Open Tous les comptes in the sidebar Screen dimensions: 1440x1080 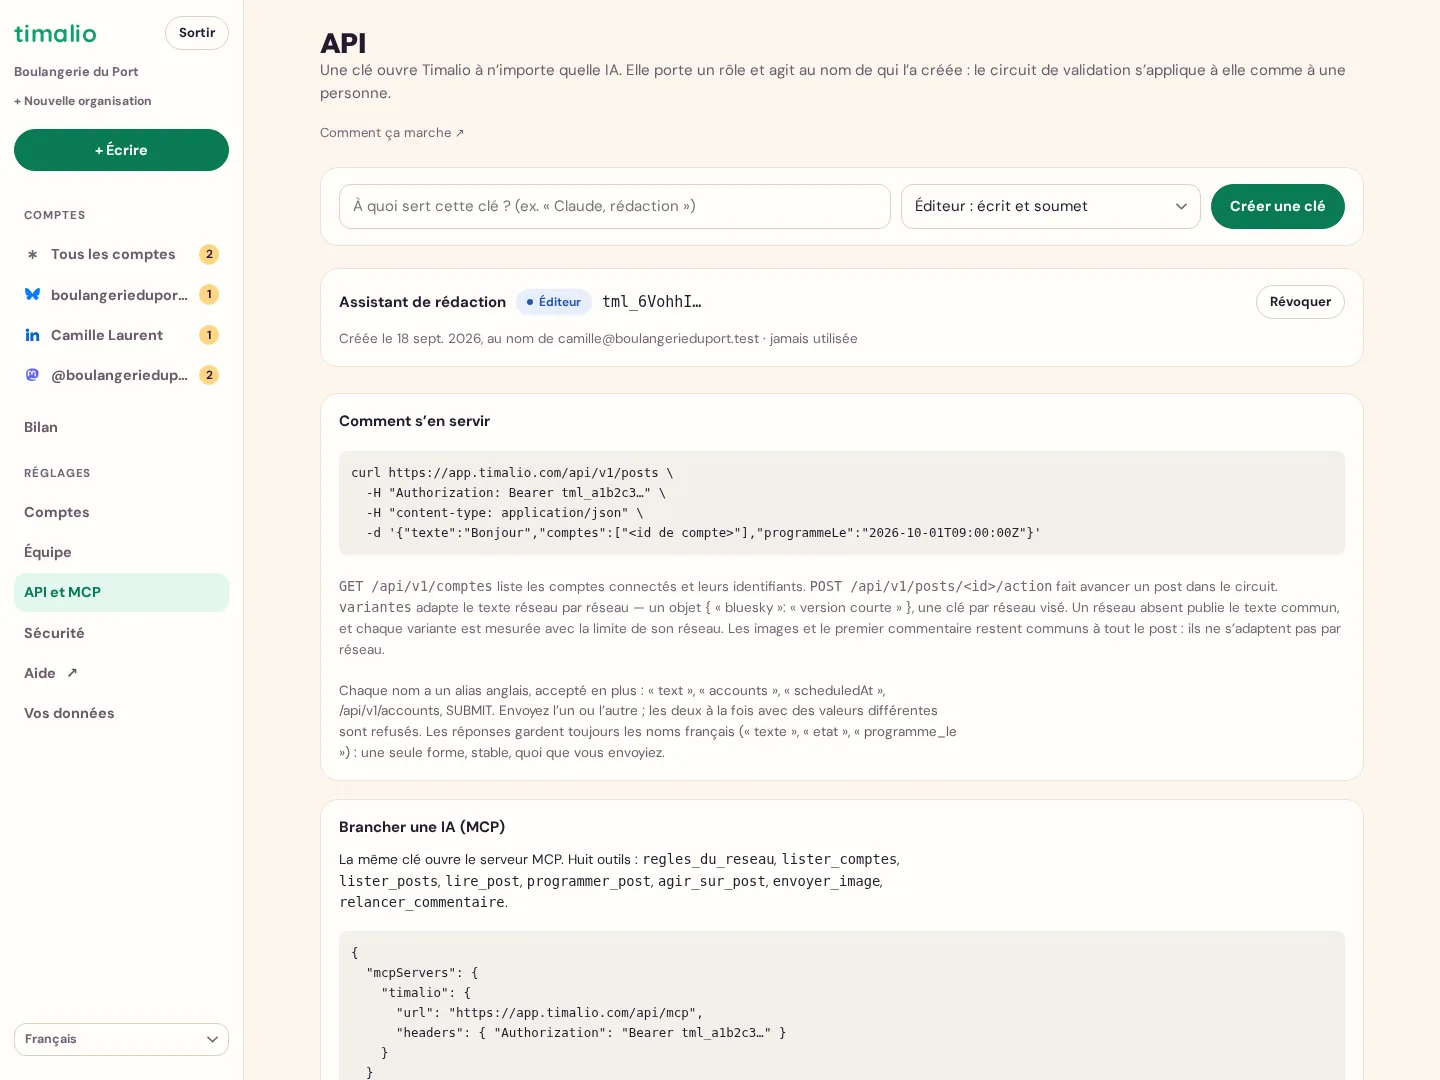(x=121, y=254)
